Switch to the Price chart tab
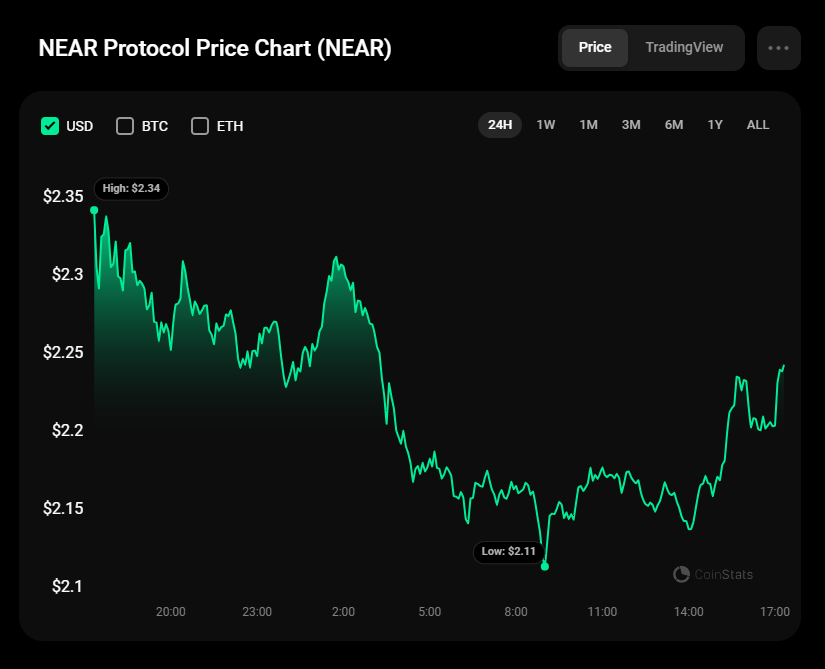Screen dimensions: 825x669 coord(595,48)
